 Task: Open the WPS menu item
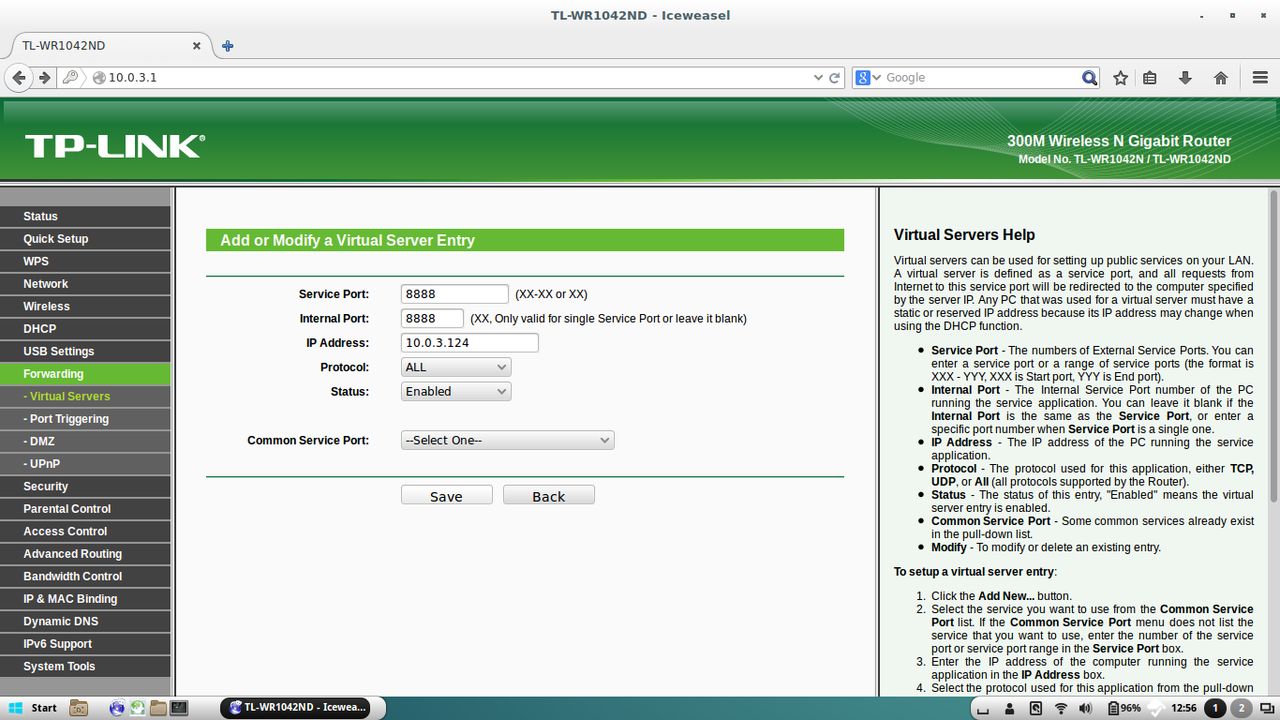[x=85, y=261]
